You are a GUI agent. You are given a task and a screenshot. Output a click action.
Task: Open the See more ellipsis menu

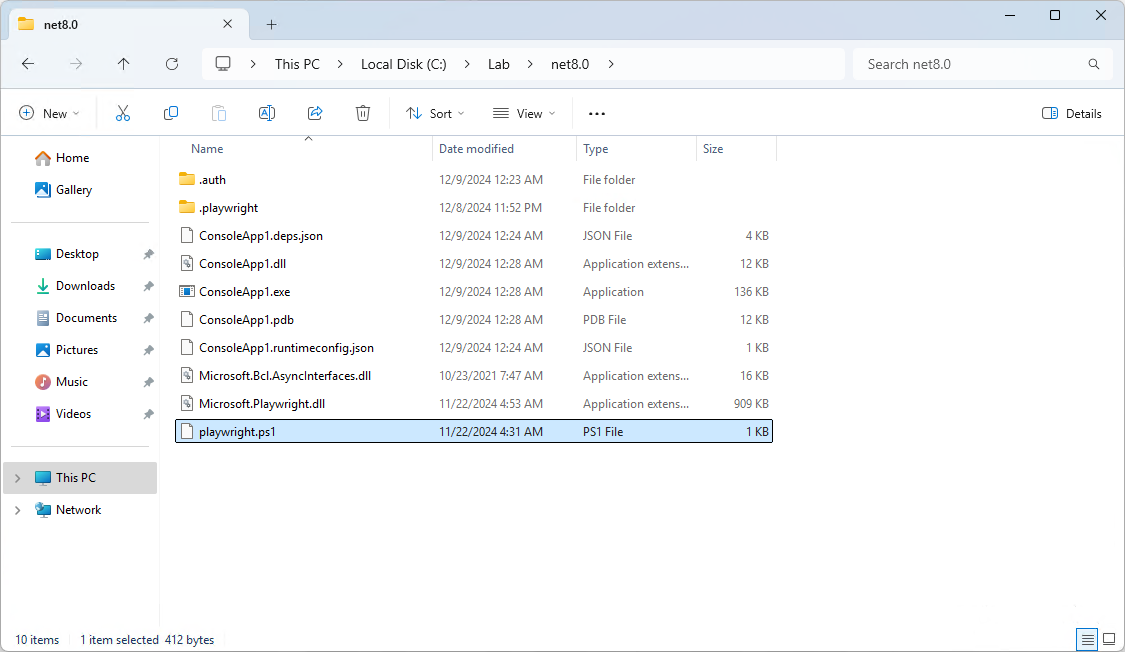click(x=597, y=113)
